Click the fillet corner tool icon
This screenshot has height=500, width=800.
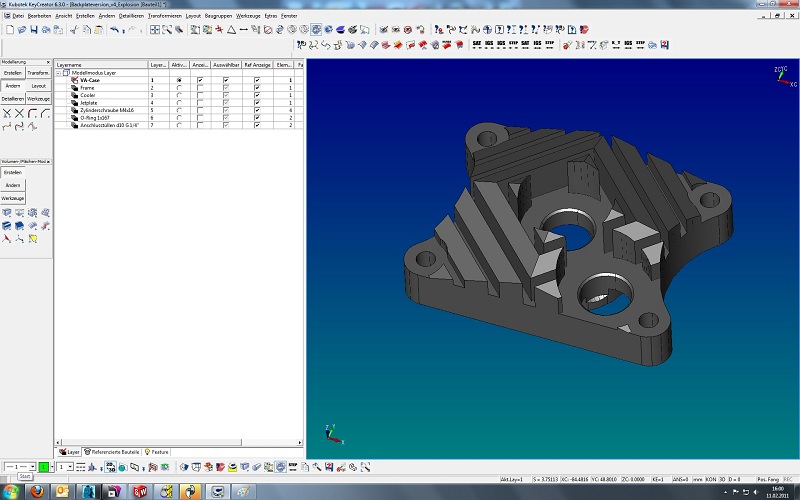pos(32,113)
